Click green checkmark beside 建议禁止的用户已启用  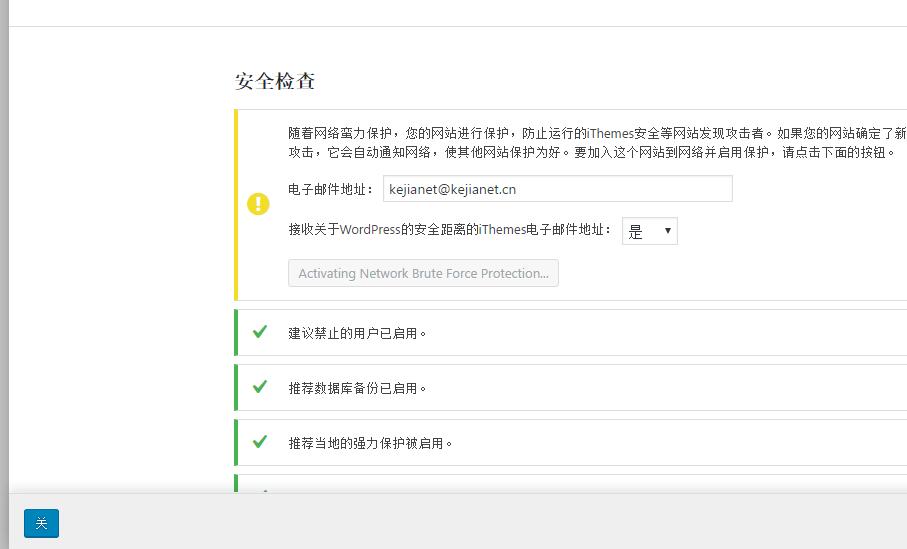pos(260,332)
